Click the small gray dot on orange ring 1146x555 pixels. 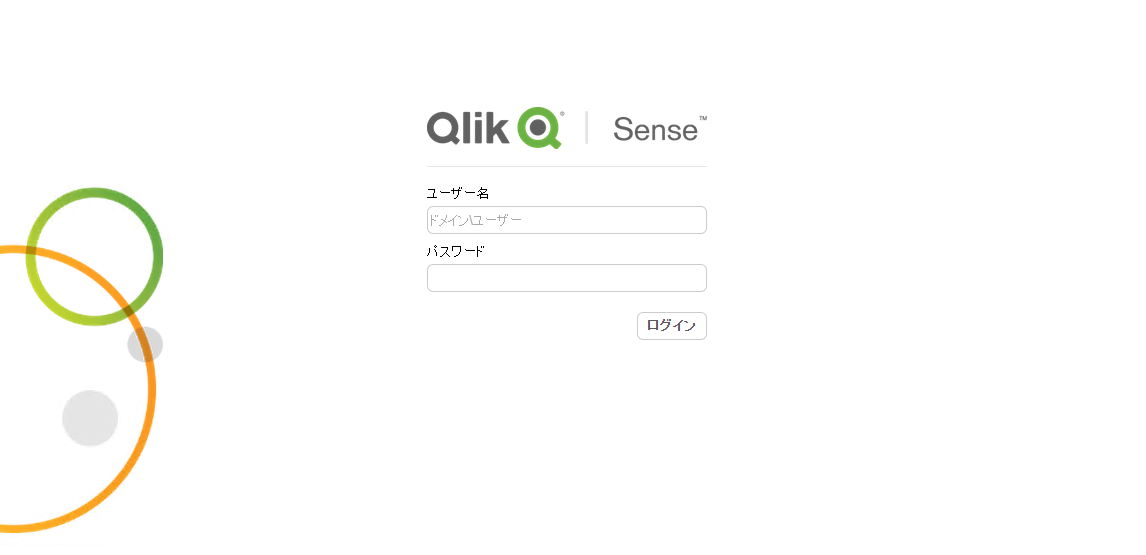145,344
